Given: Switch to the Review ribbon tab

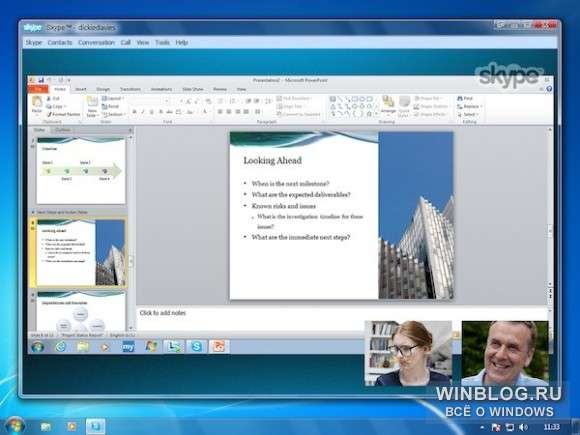Looking at the screenshot, I should tap(220, 89).
